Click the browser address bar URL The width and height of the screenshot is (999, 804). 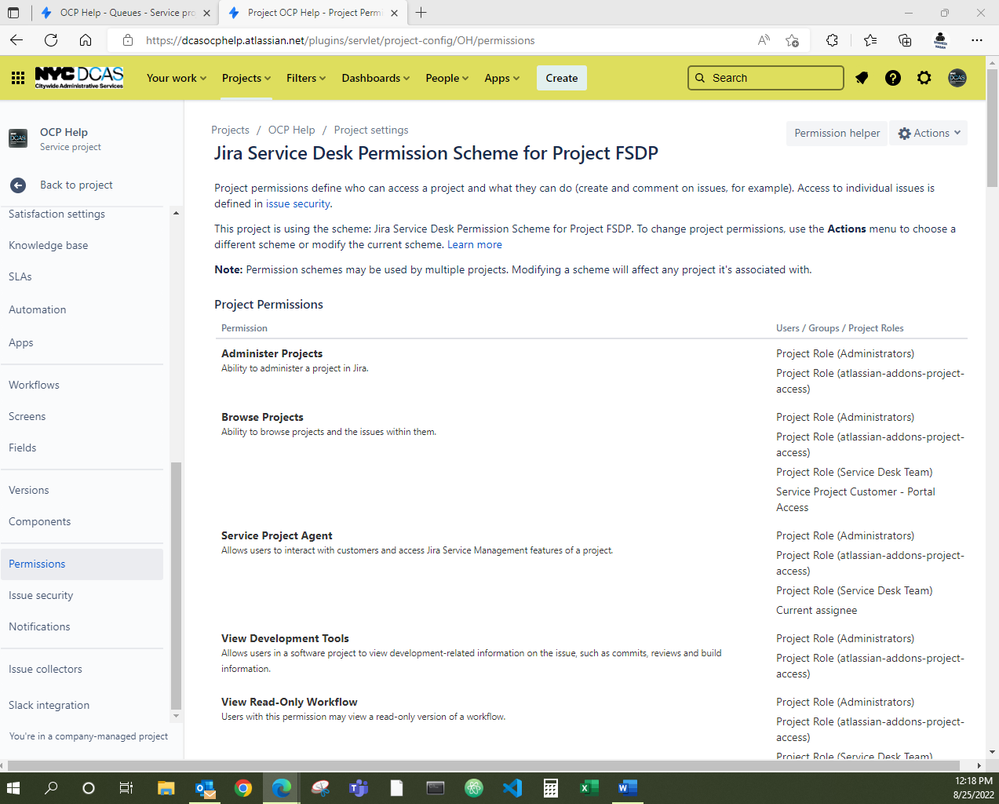click(x=340, y=40)
